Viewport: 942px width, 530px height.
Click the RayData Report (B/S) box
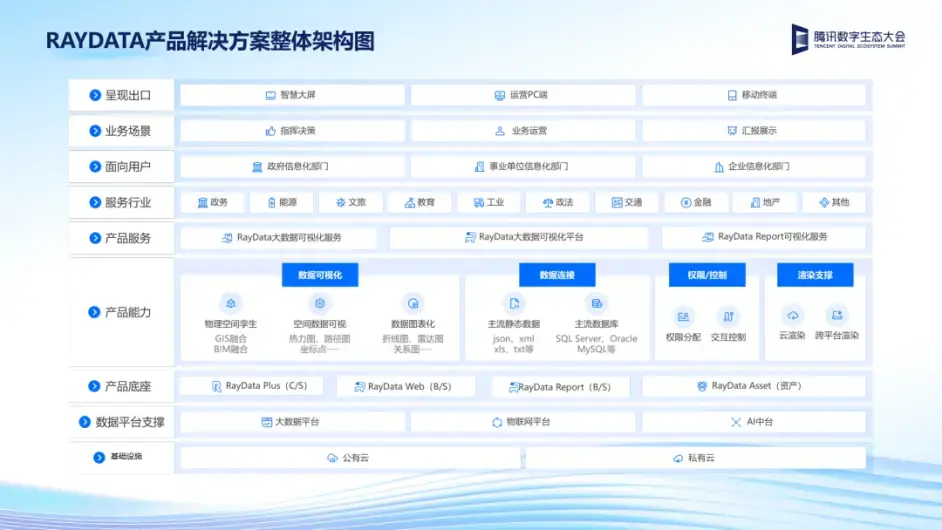click(x=561, y=386)
